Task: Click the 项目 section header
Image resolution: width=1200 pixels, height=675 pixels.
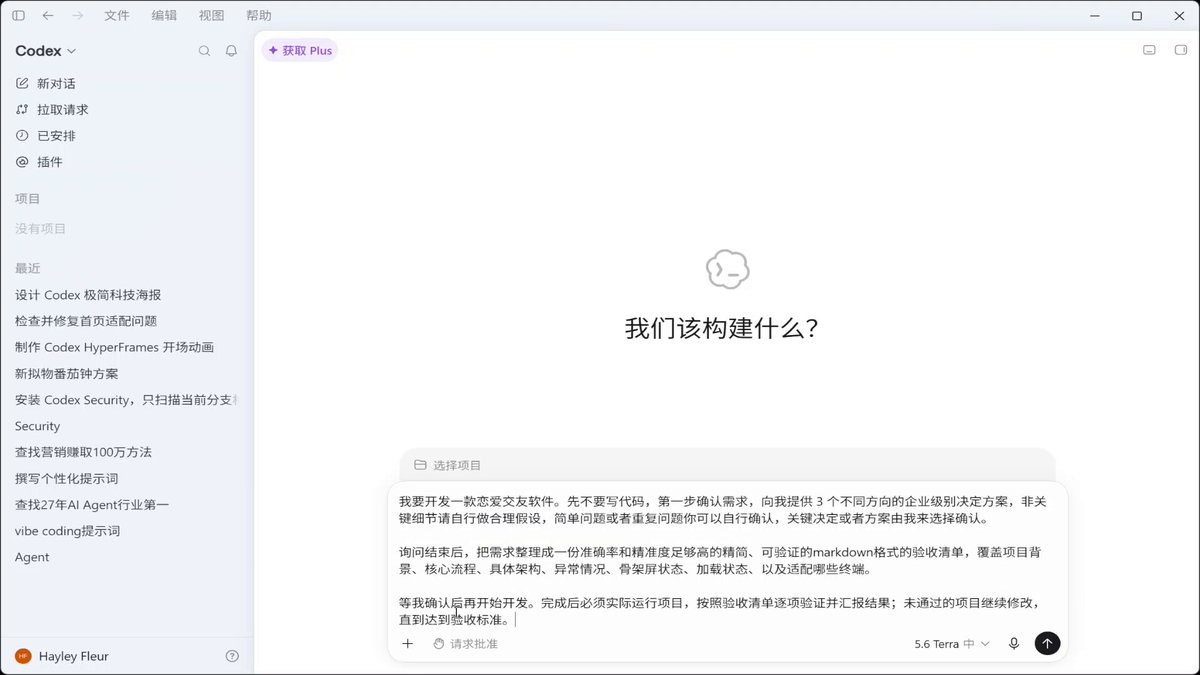Action: click(28, 199)
